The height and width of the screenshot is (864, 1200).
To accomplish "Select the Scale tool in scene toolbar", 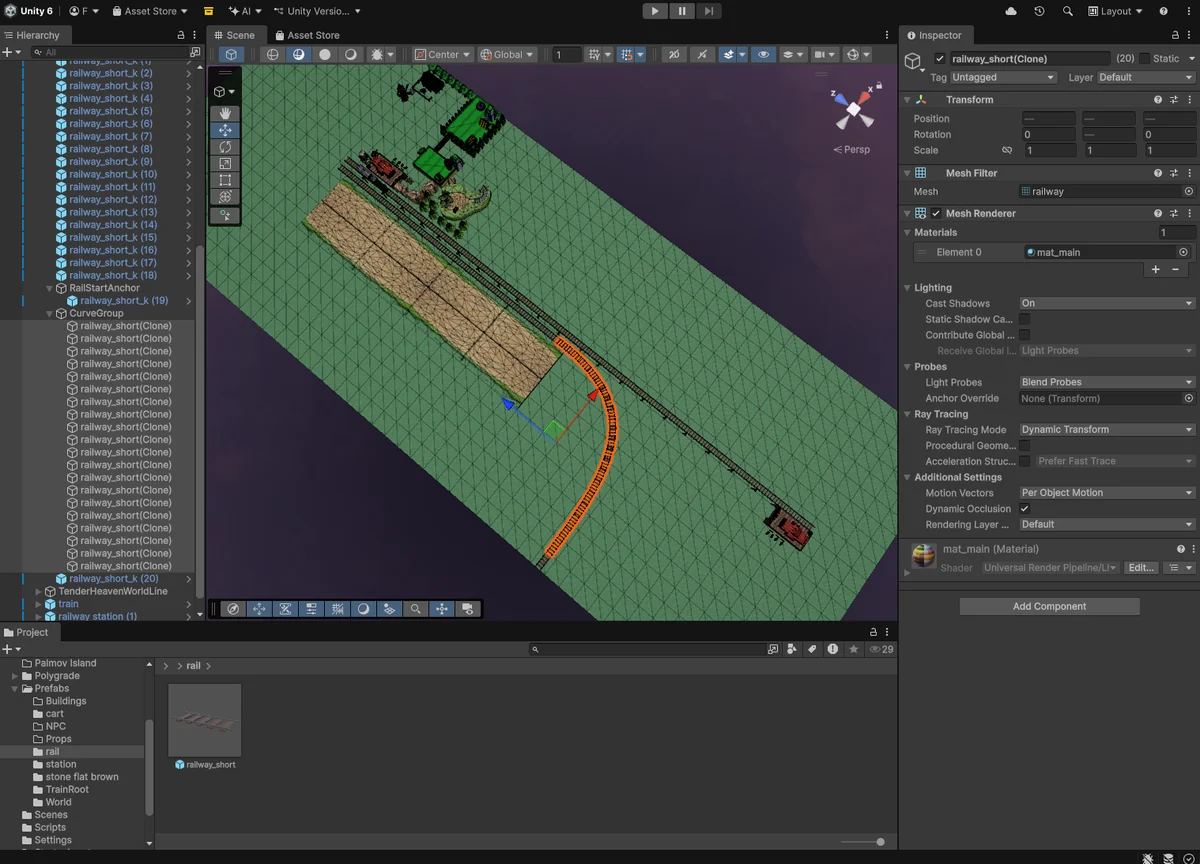I will pos(225,164).
